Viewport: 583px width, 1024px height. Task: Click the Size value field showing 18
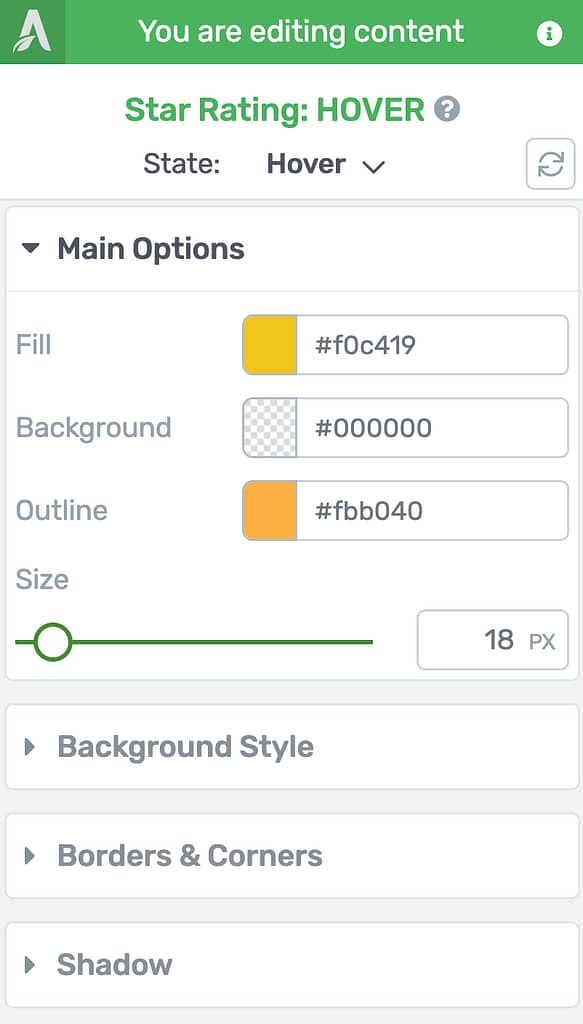point(493,640)
